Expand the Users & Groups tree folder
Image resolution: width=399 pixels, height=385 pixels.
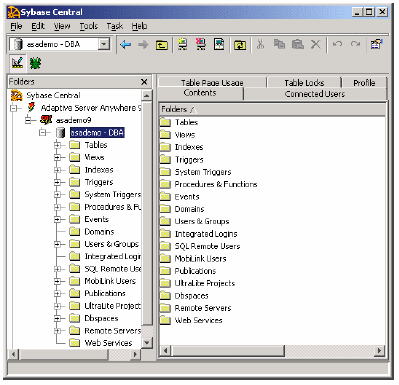[57, 244]
